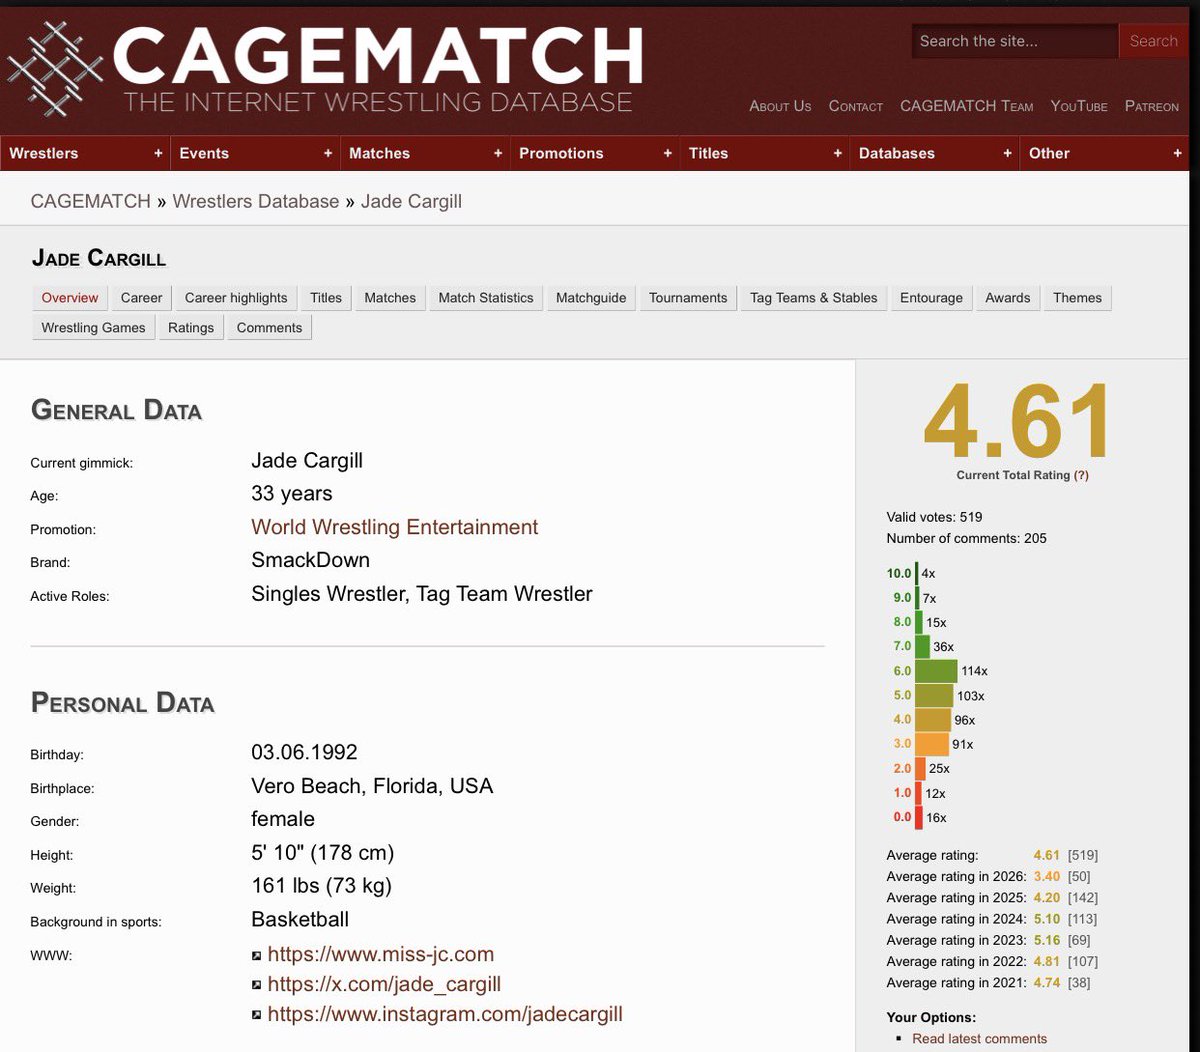The width and height of the screenshot is (1200, 1052).
Task: Click the Jade Cargill breadcrumb link
Action: [411, 201]
